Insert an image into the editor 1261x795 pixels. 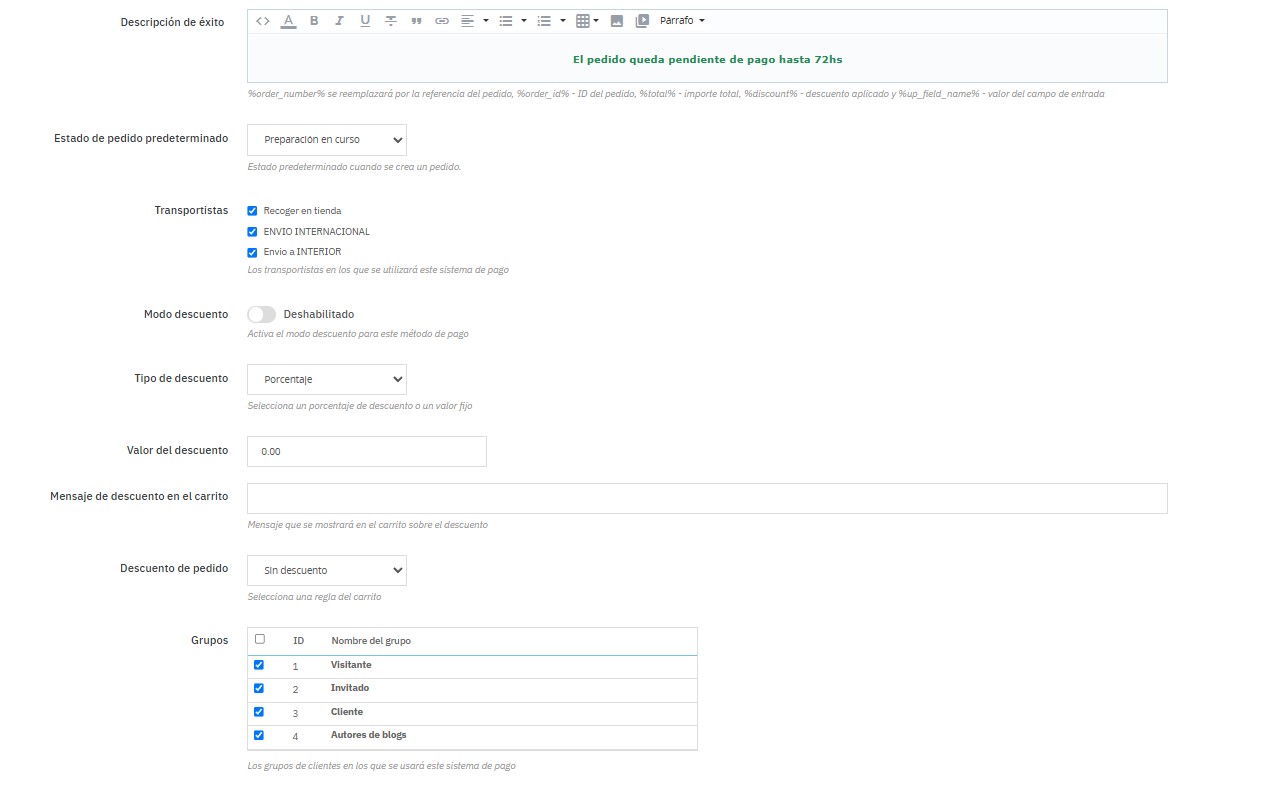click(x=617, y=21)
